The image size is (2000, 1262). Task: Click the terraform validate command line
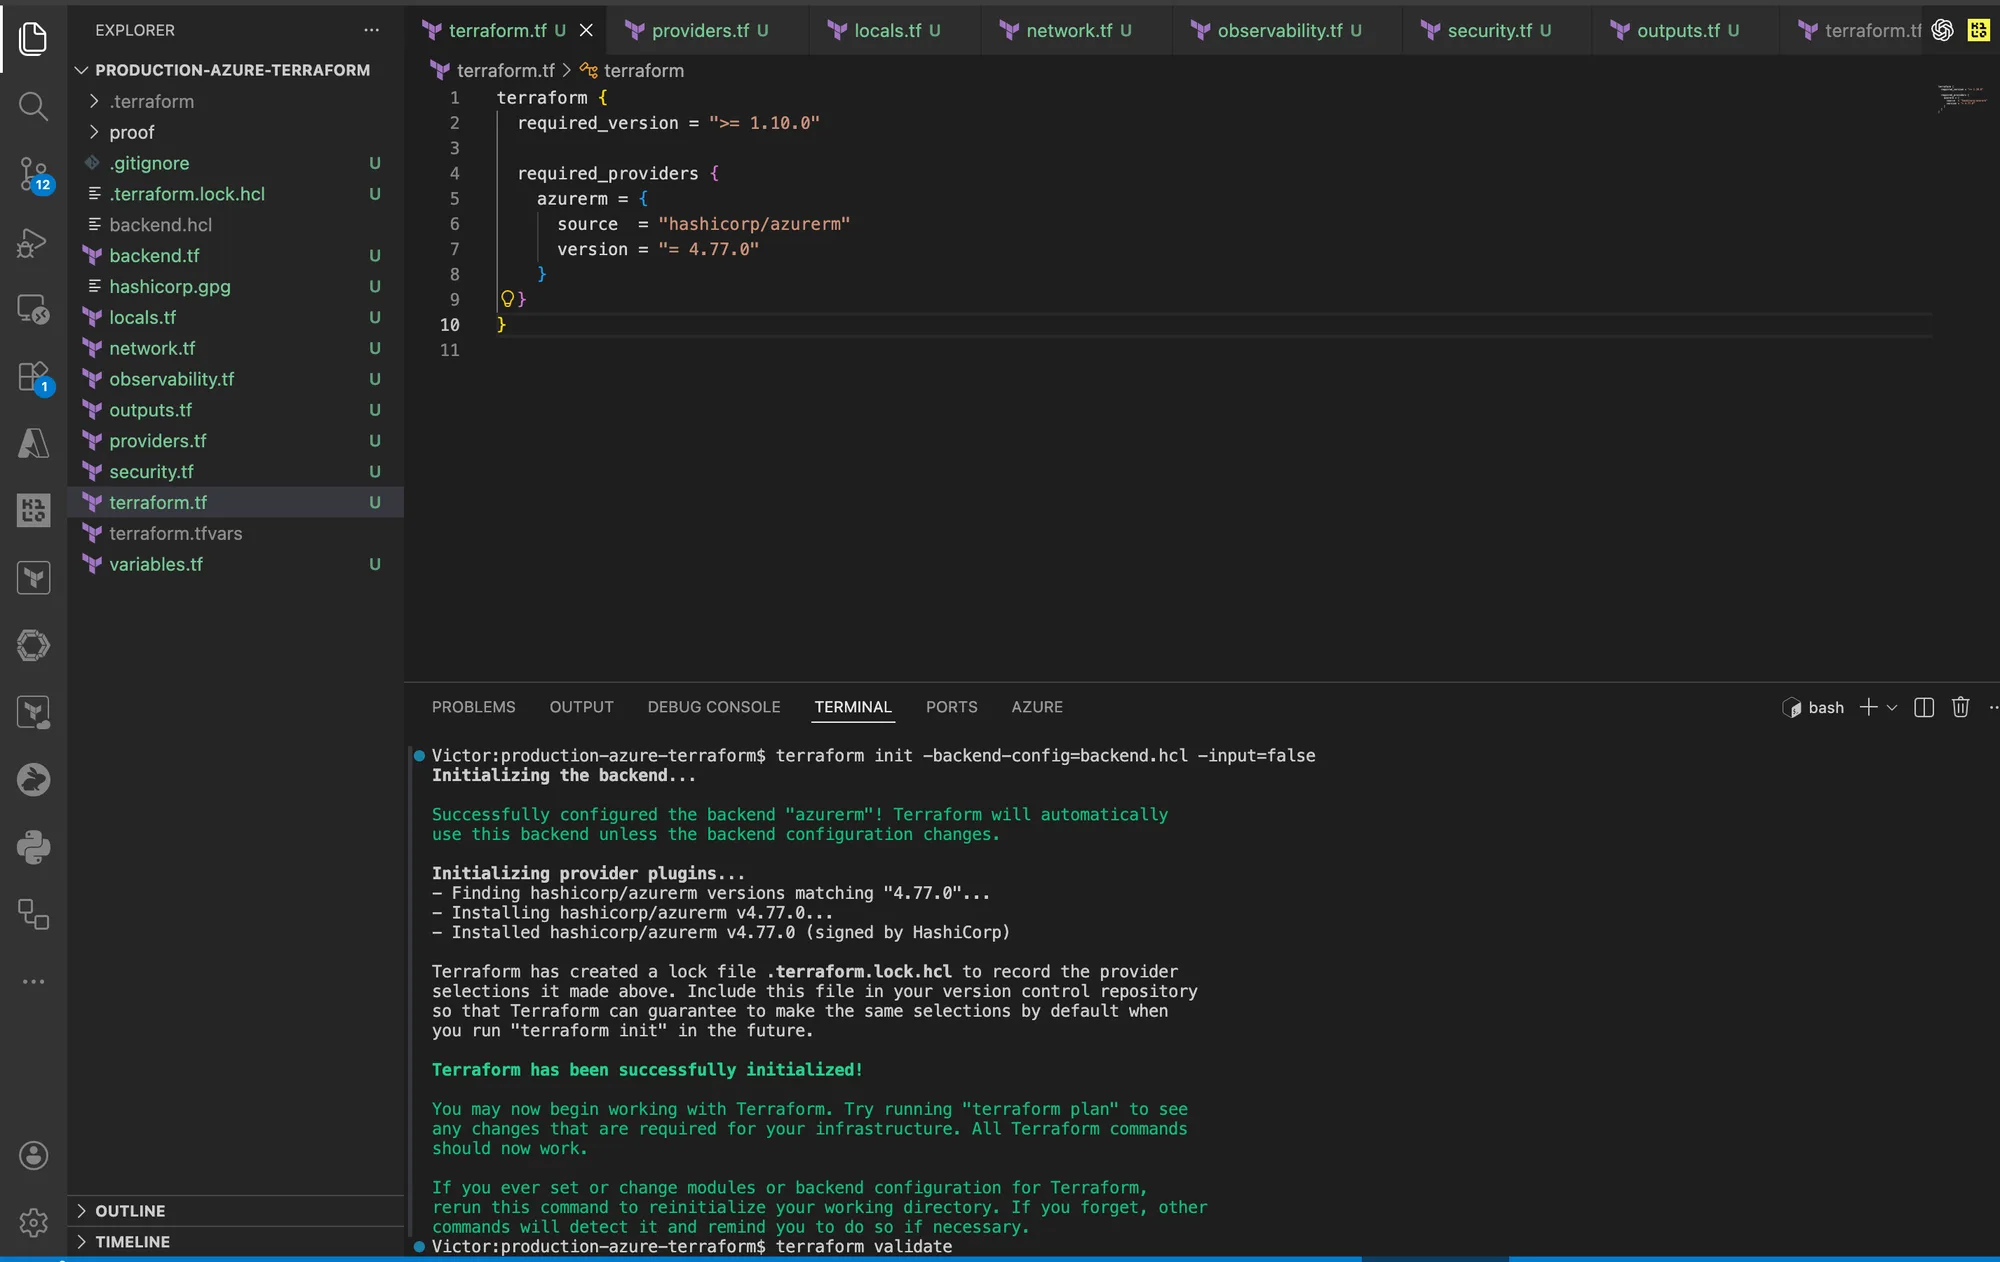click(x=864, y=1246)
